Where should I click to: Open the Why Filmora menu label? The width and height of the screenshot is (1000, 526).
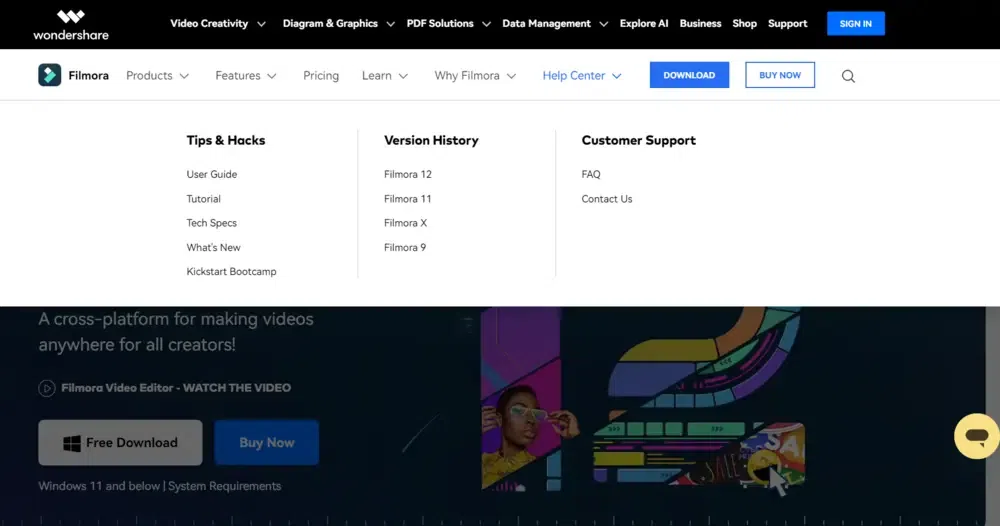pyautogui.click(x=467, y=75)
